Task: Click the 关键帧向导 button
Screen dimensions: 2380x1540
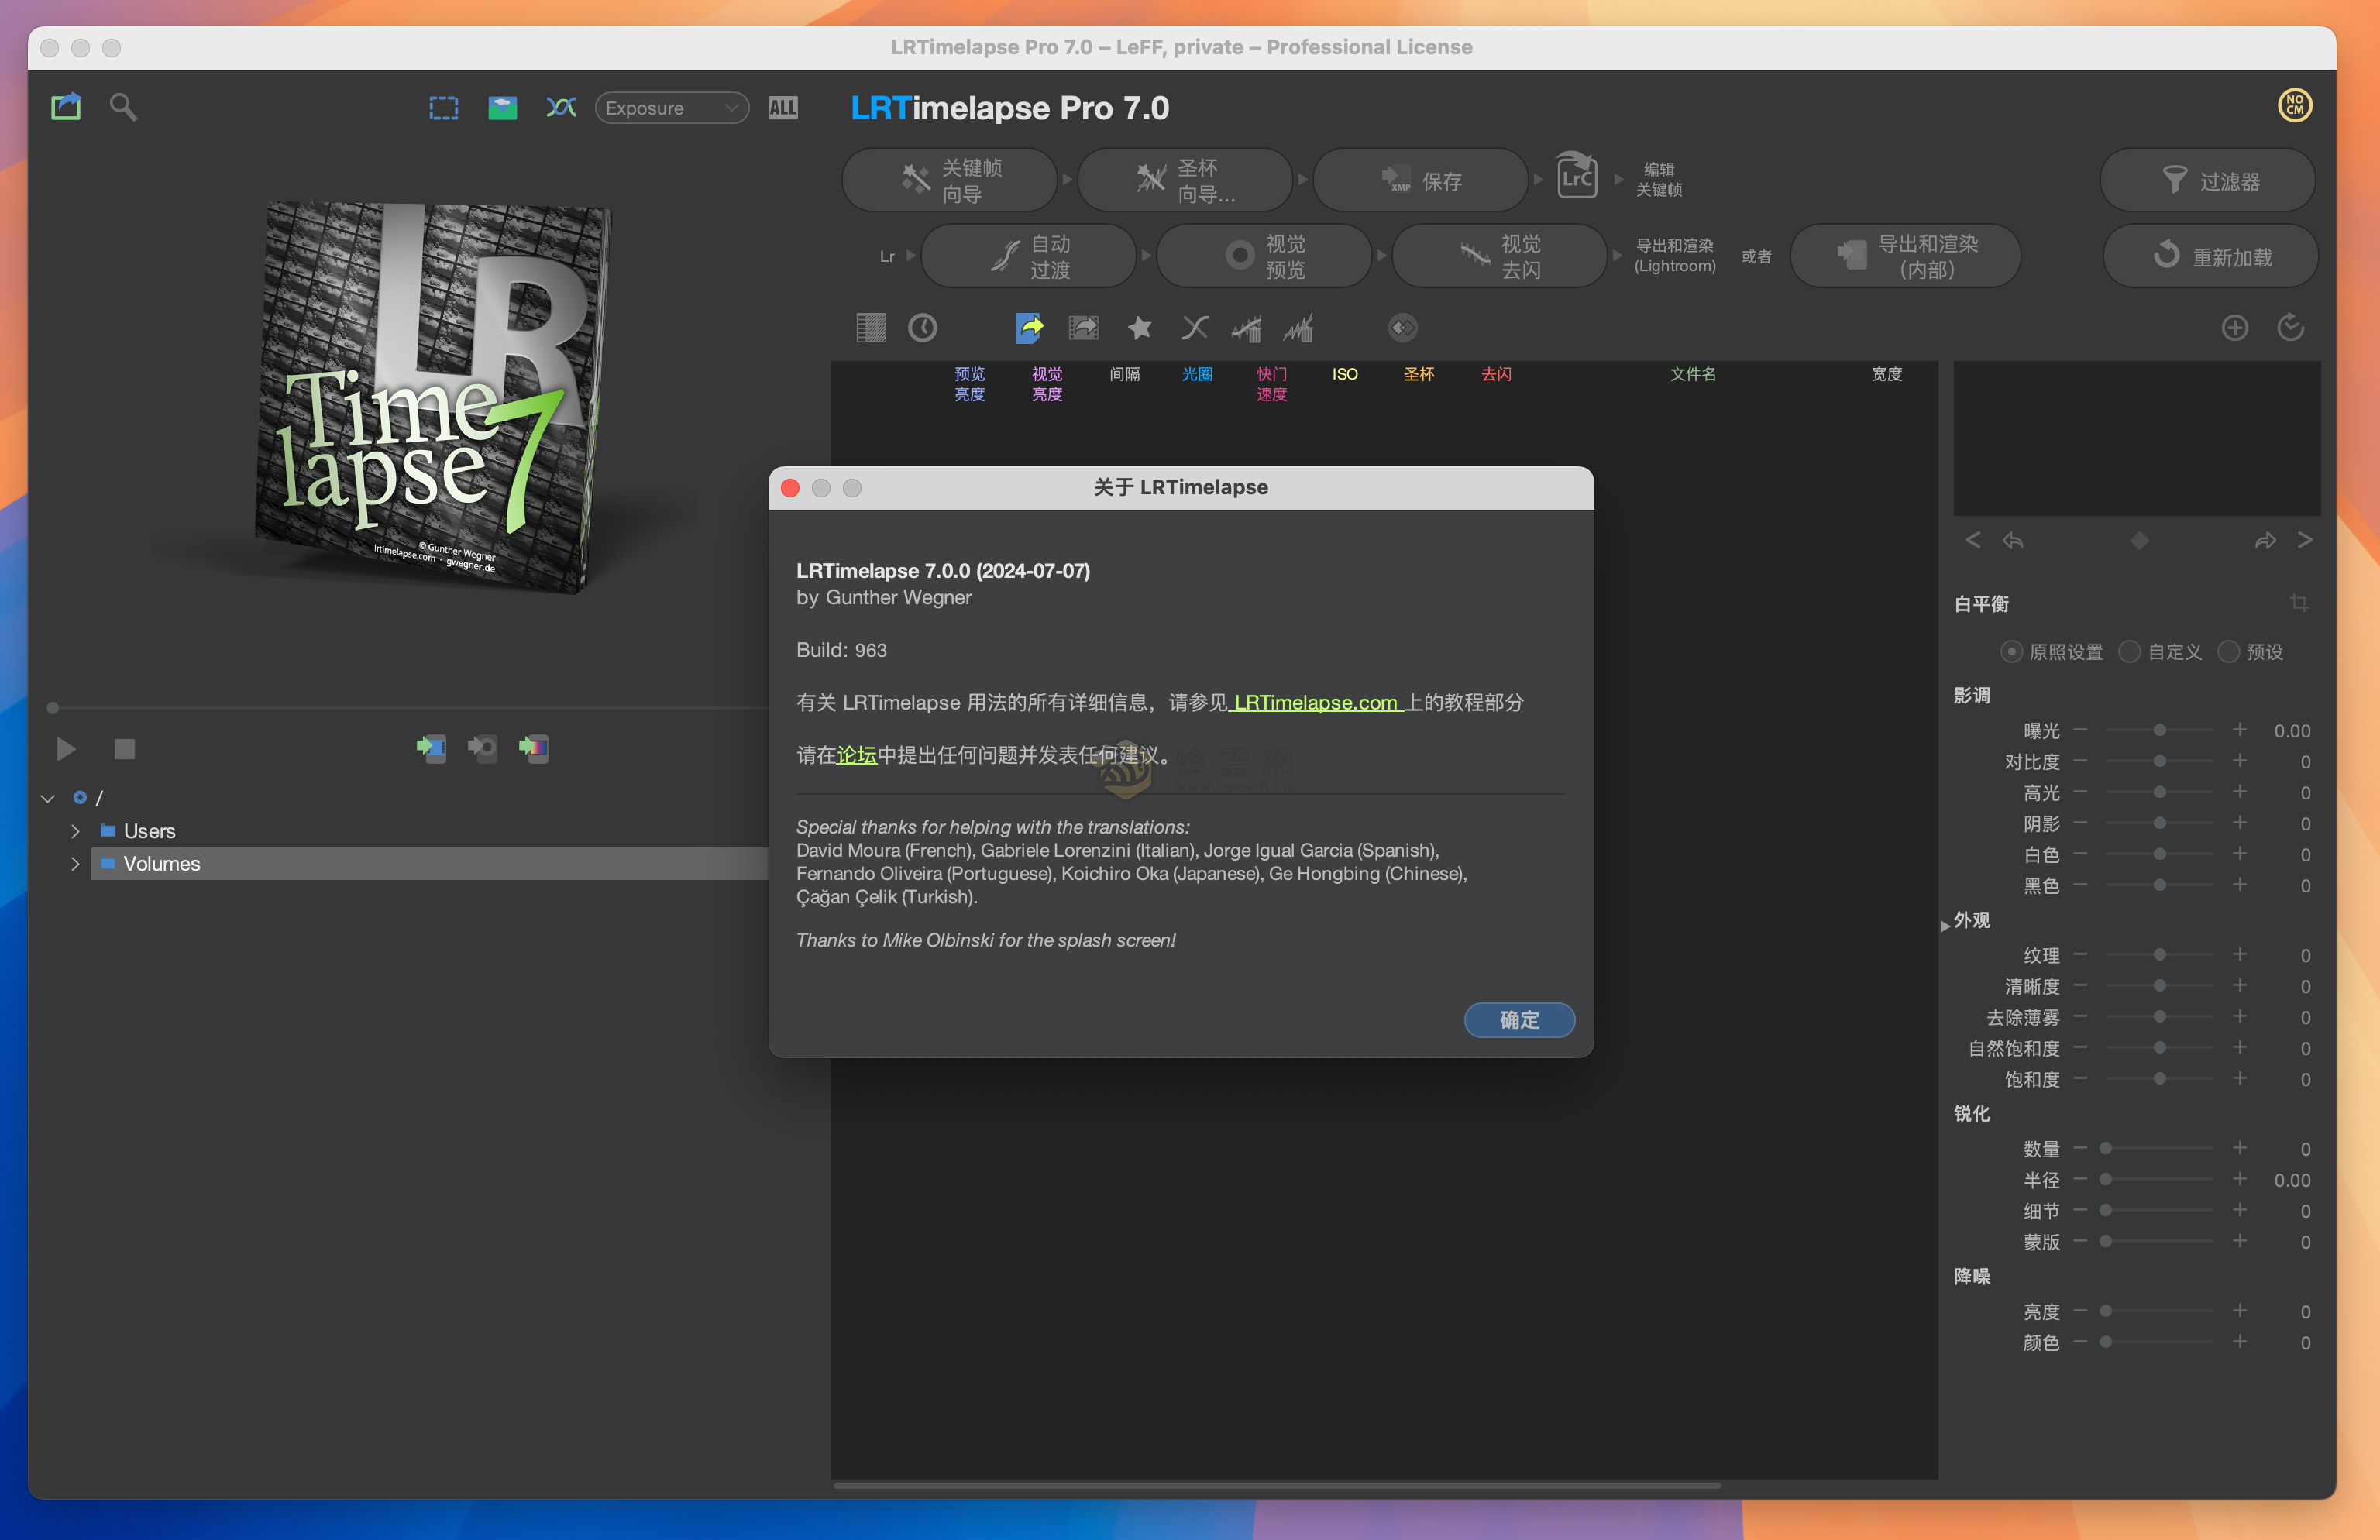Action: 950,180
